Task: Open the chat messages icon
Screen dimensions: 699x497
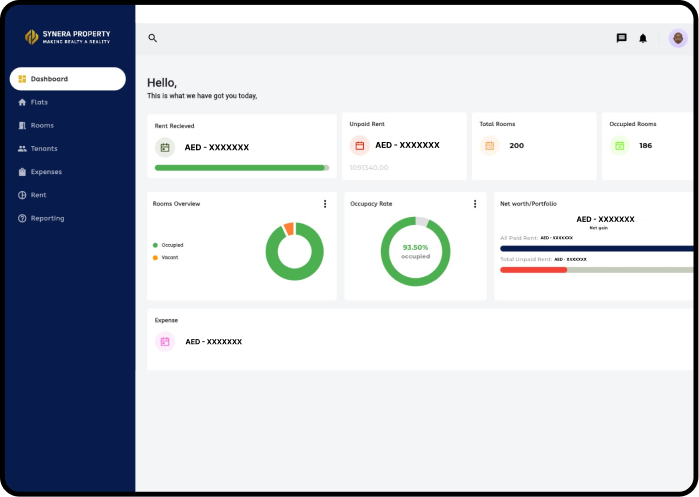Action: (x=621, y=38)
